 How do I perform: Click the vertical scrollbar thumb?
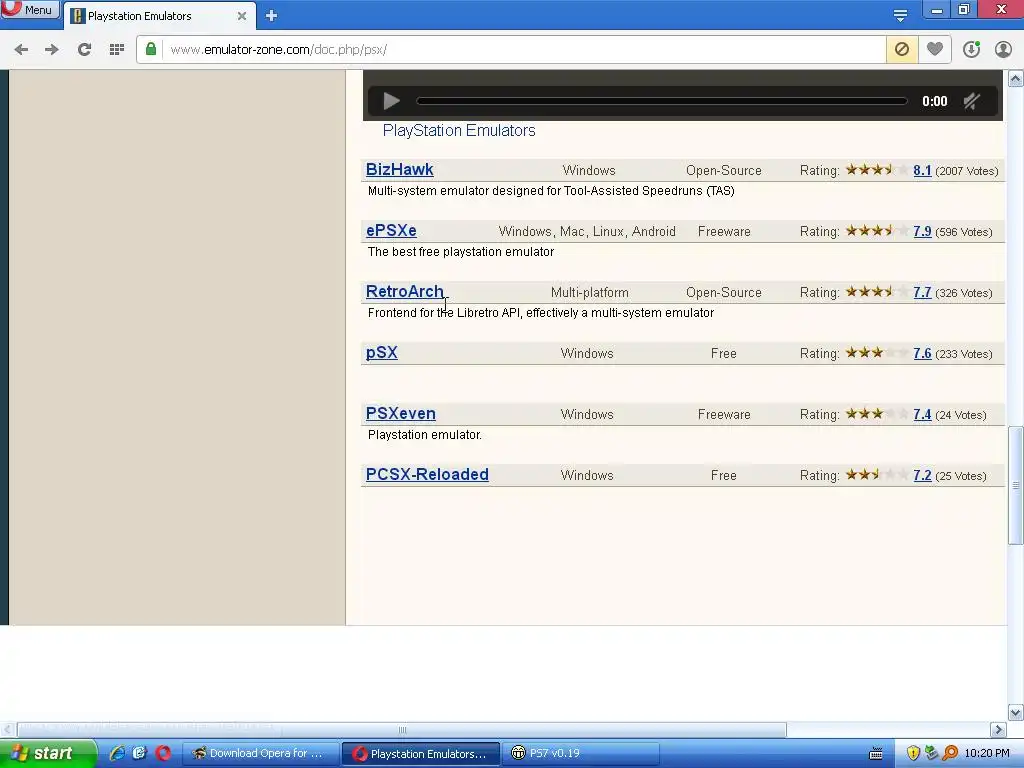tap(1016, 485)
